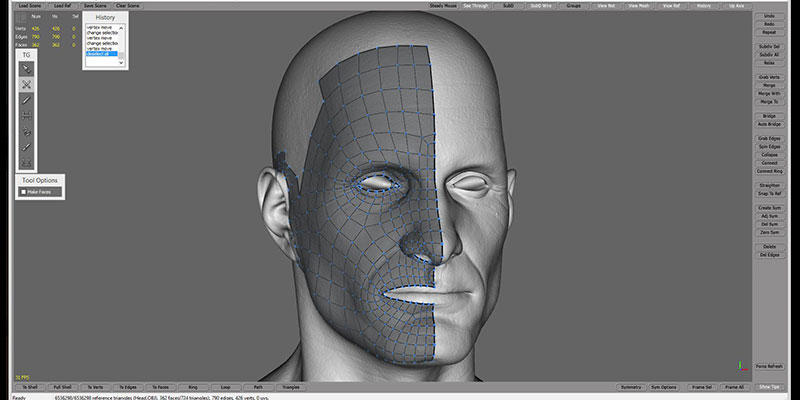Screen dimensions: 800x400
Task: Click the Loop selection button
Action: 226,387
